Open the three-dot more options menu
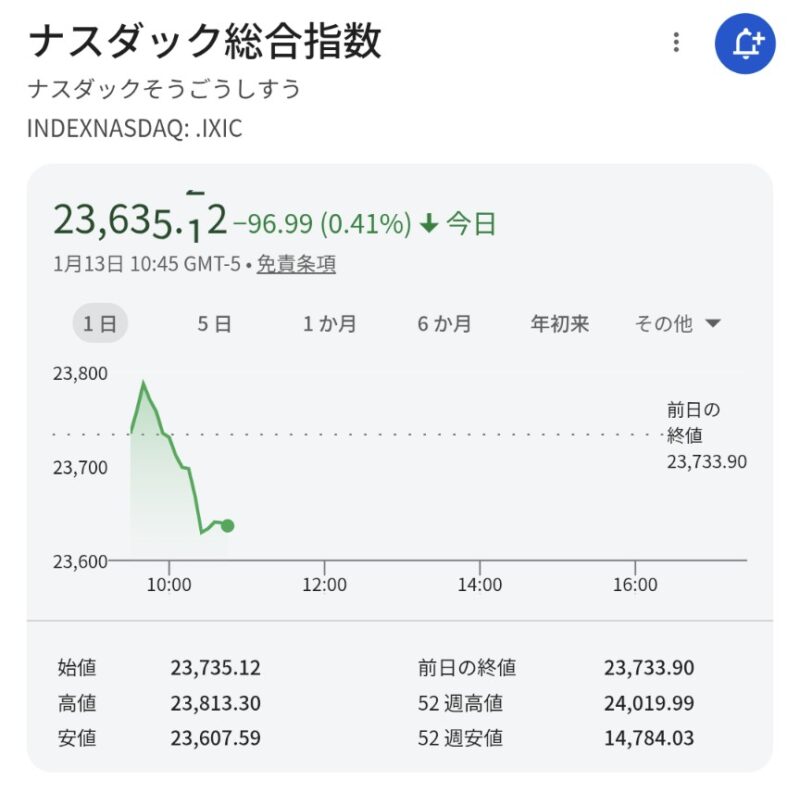 (x=677, y=43)
